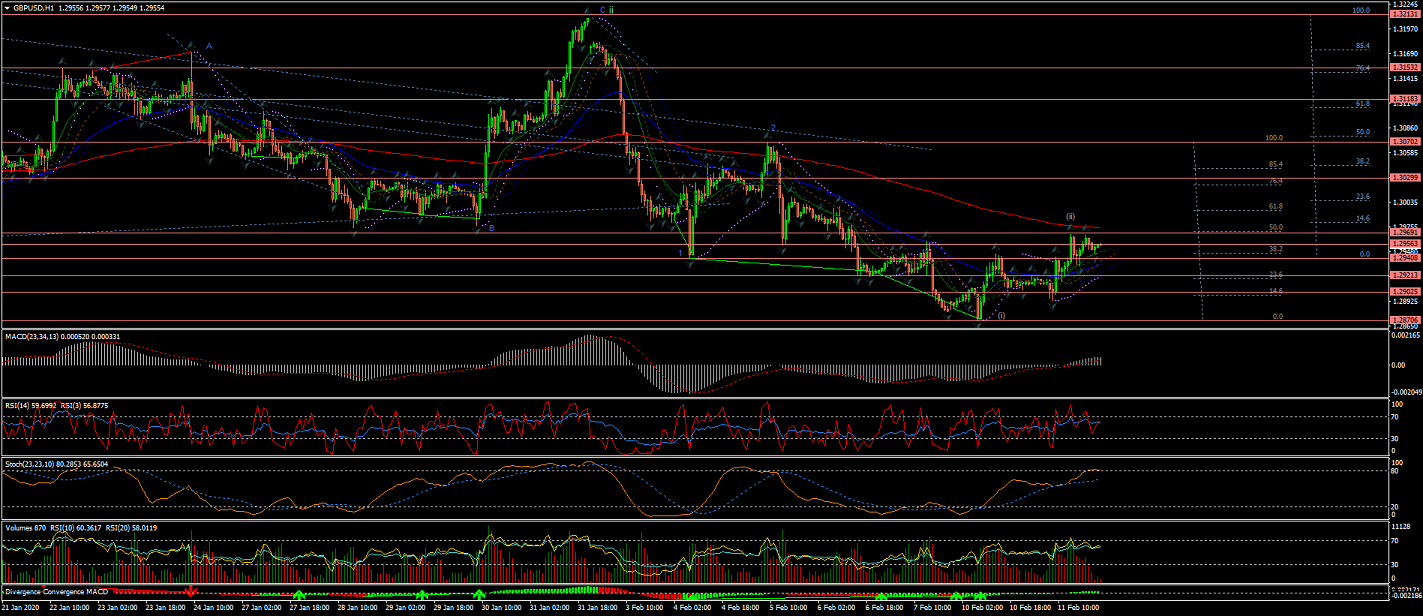Select the (i) wave label near the low
The image size is (1423, 616).
[x=1001, y=315]
